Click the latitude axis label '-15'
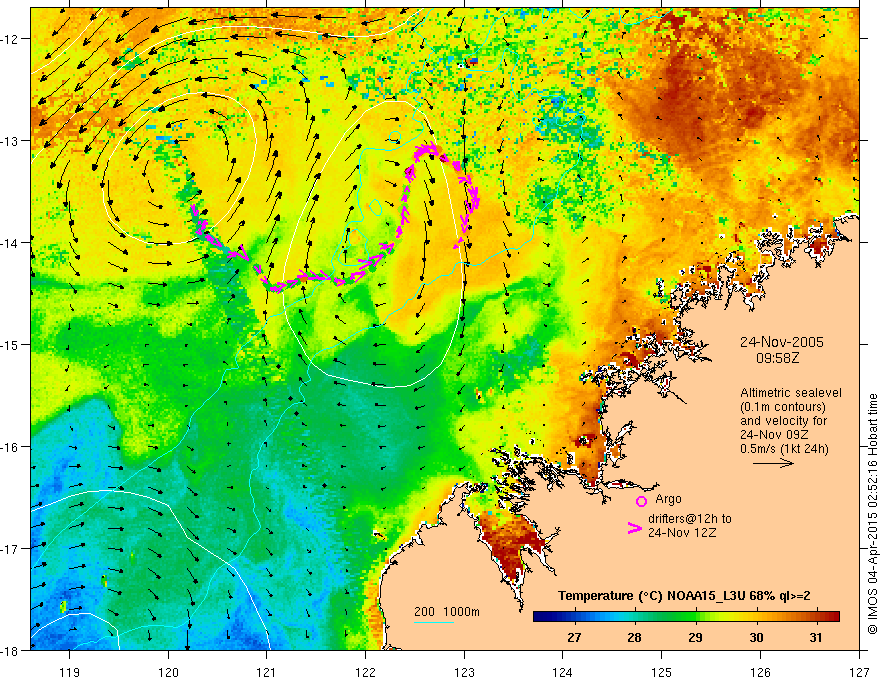 tap(10, 344)
